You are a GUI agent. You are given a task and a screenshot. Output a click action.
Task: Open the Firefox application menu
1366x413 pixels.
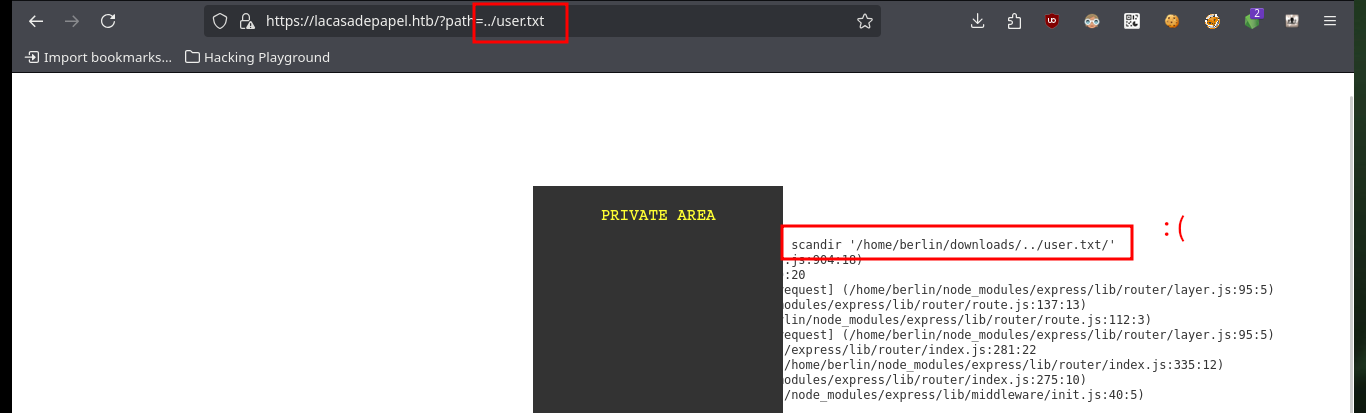coord(1329,21)
